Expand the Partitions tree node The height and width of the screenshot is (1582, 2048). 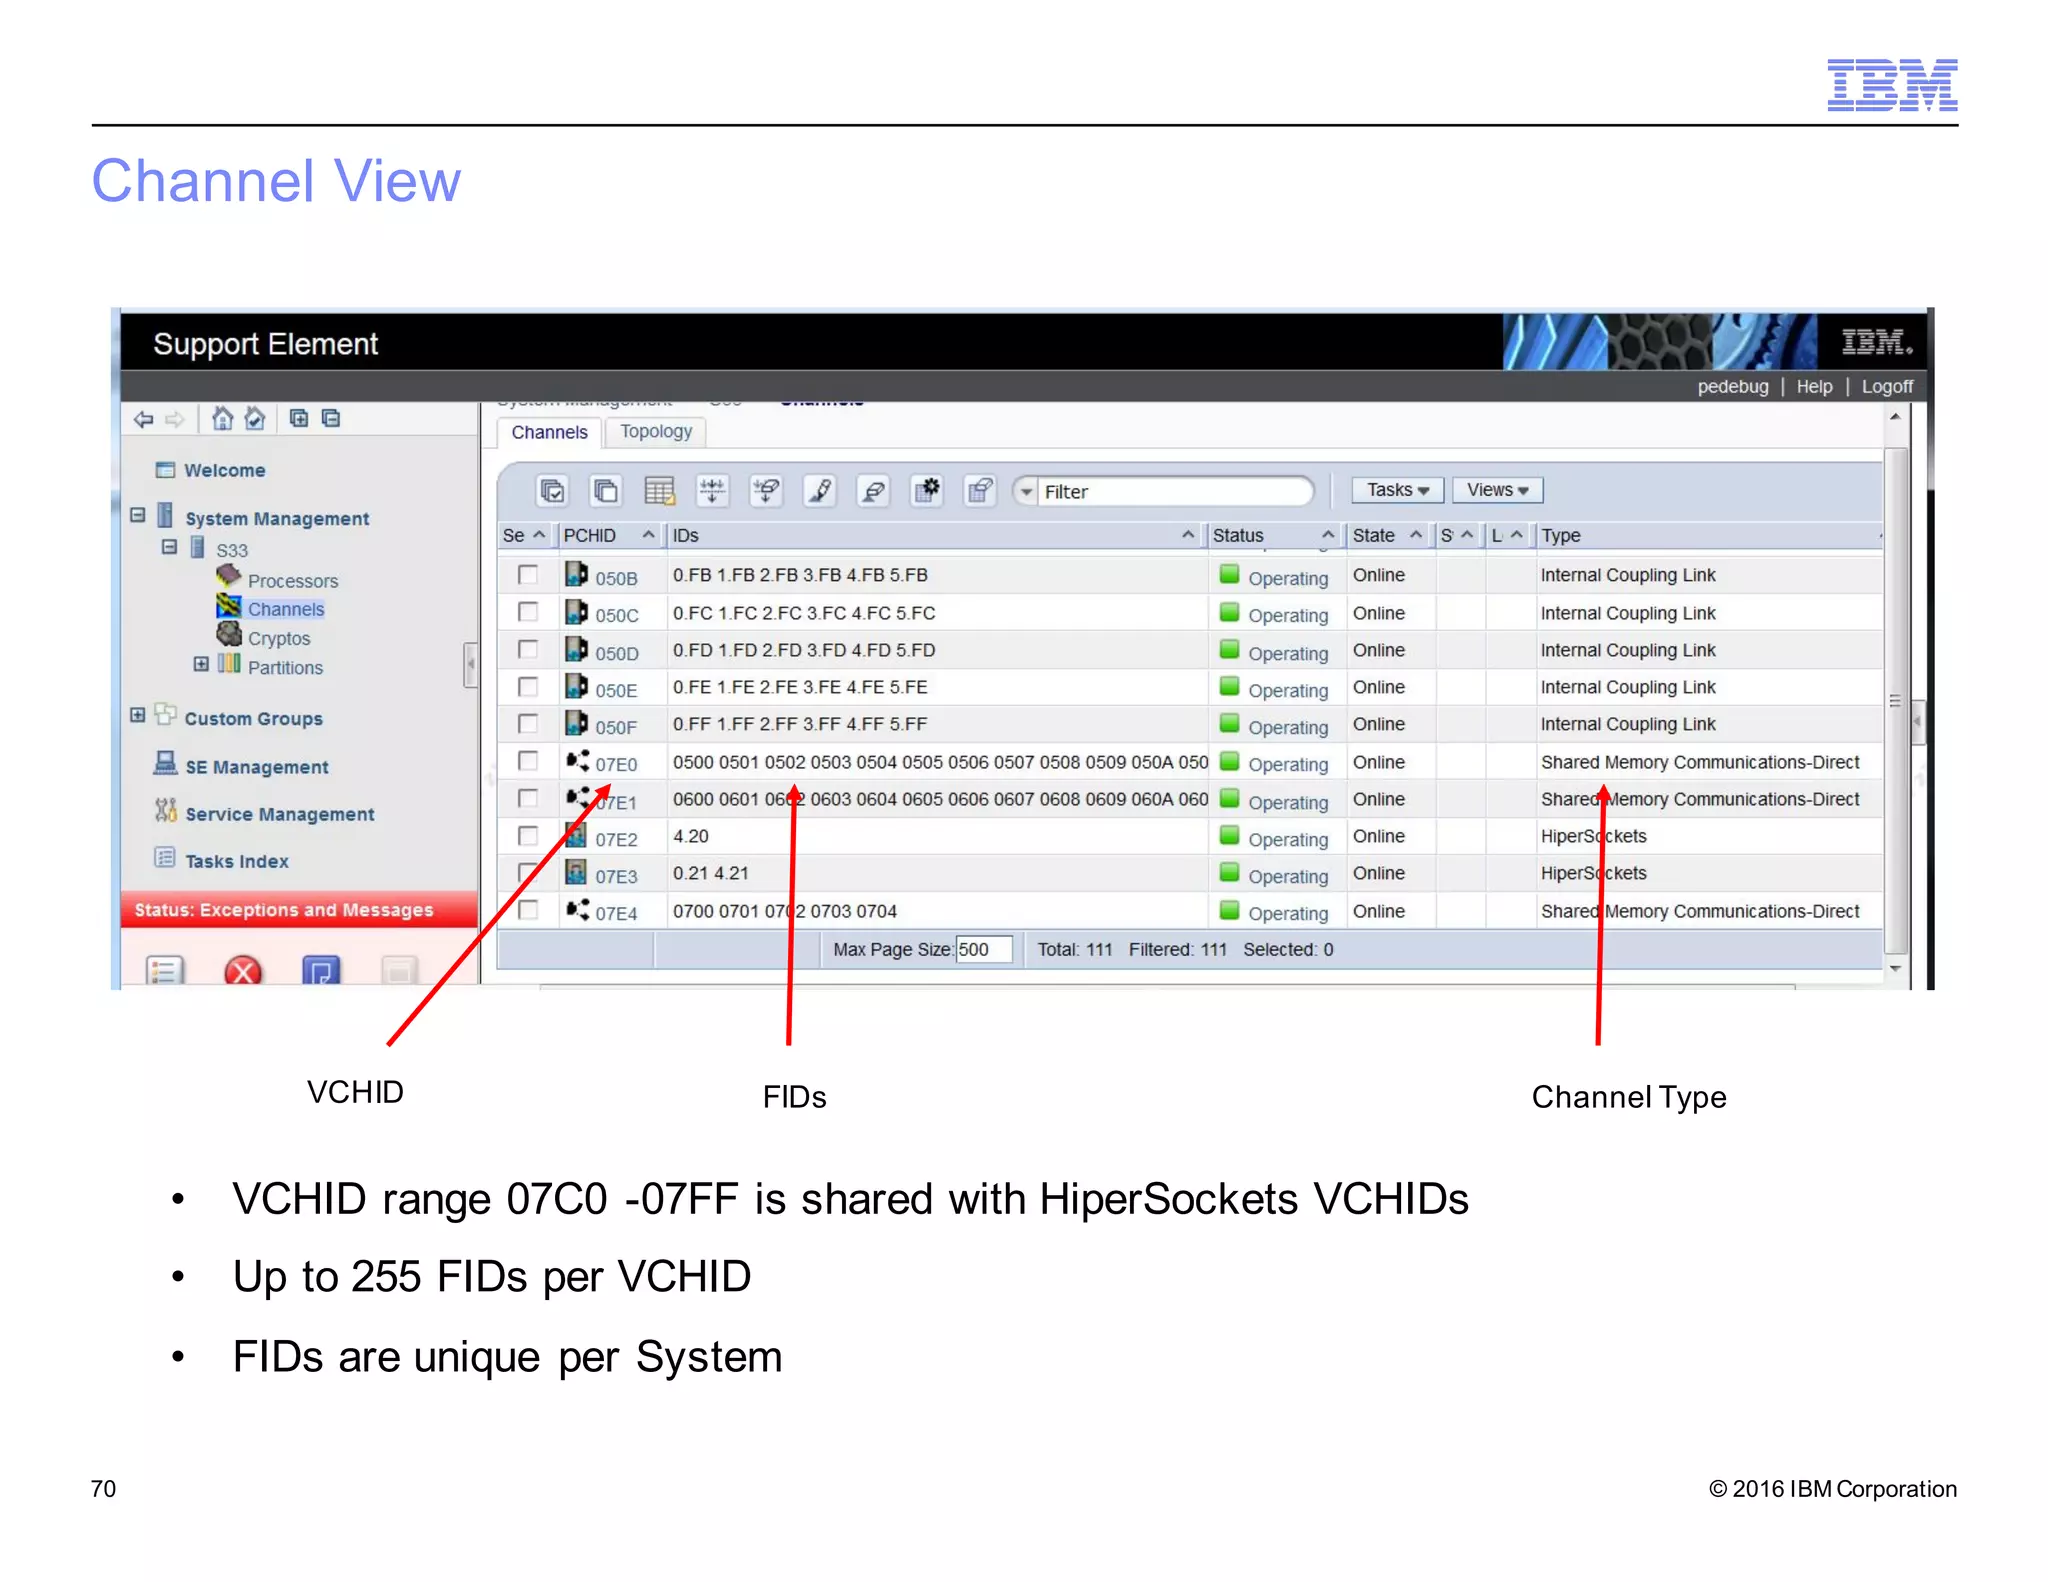(201, 664)
